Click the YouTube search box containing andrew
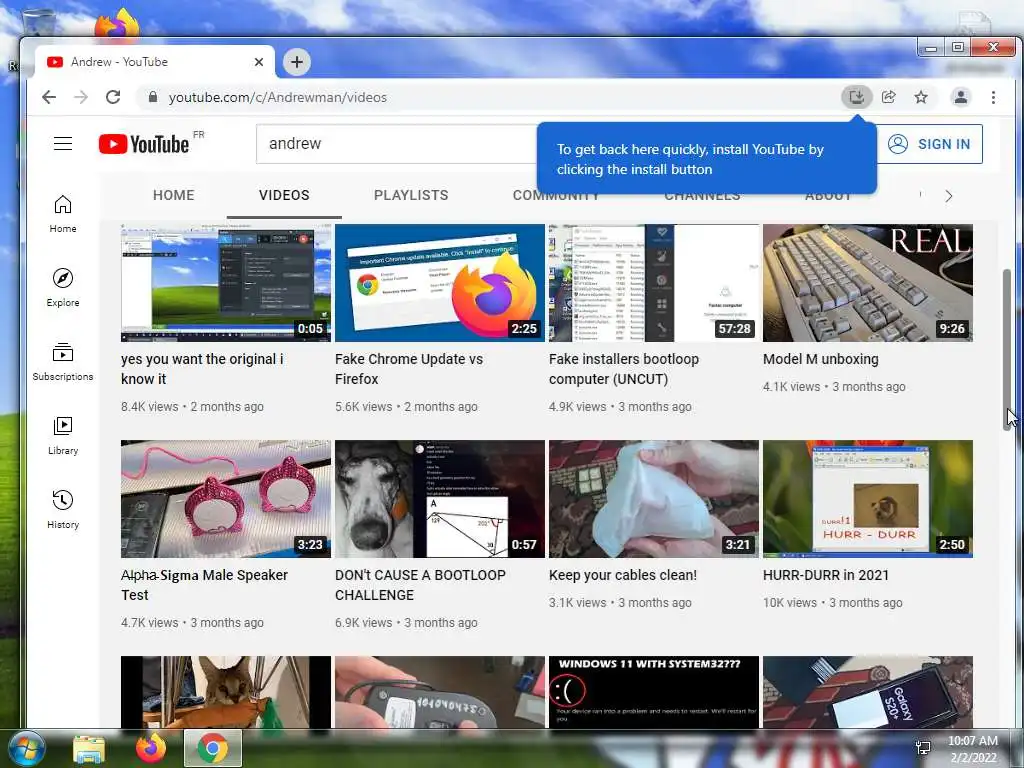The image size is (1024, 768). (x=396, y=144)
